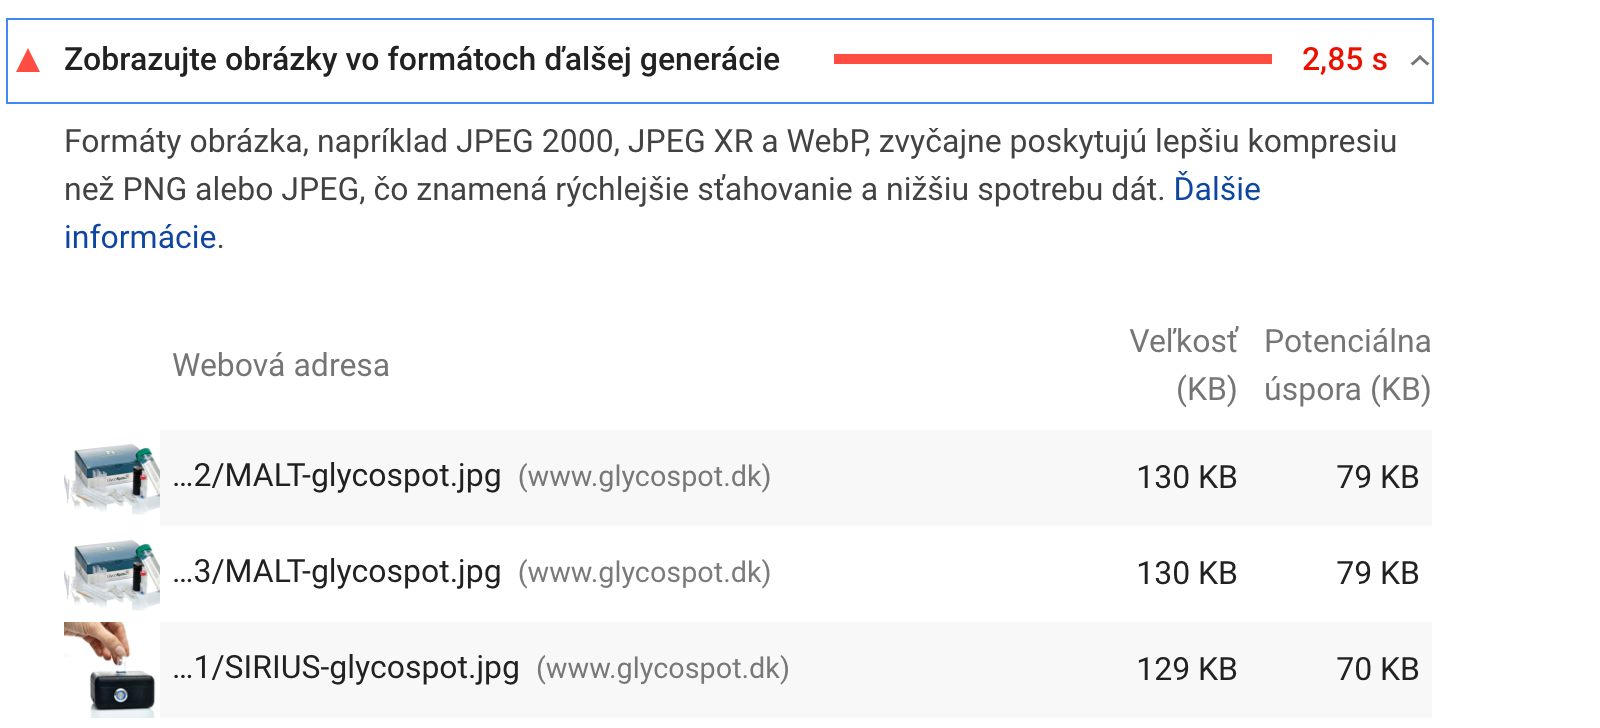Click the 129 KB size value
The height and width of the screenshot is (728, 1600).
1187,669
